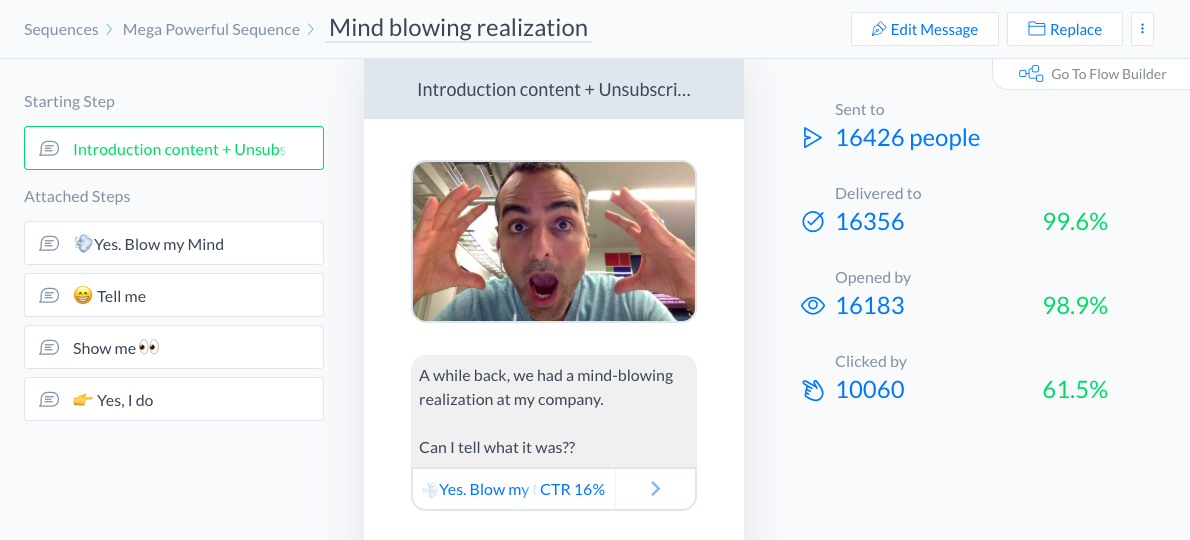1190x540 pixels.
Task: Click the right chevron in message card
Action: pyautogui.click(x=656, y=489)
